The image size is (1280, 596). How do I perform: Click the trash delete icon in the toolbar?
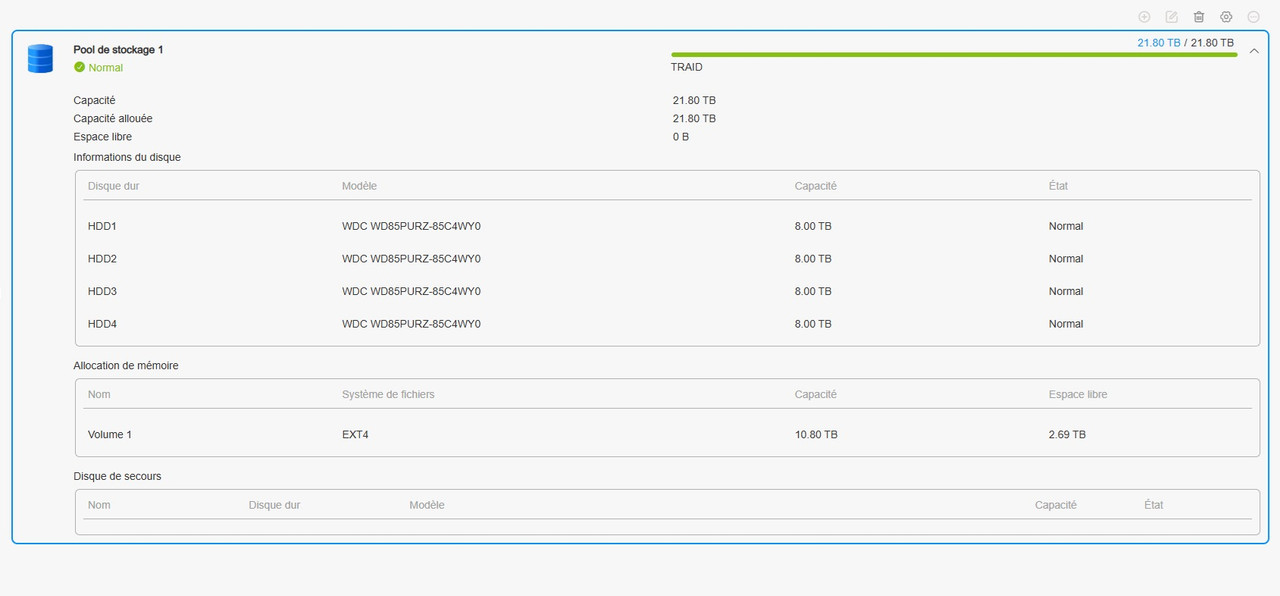tap(1199, 17)
